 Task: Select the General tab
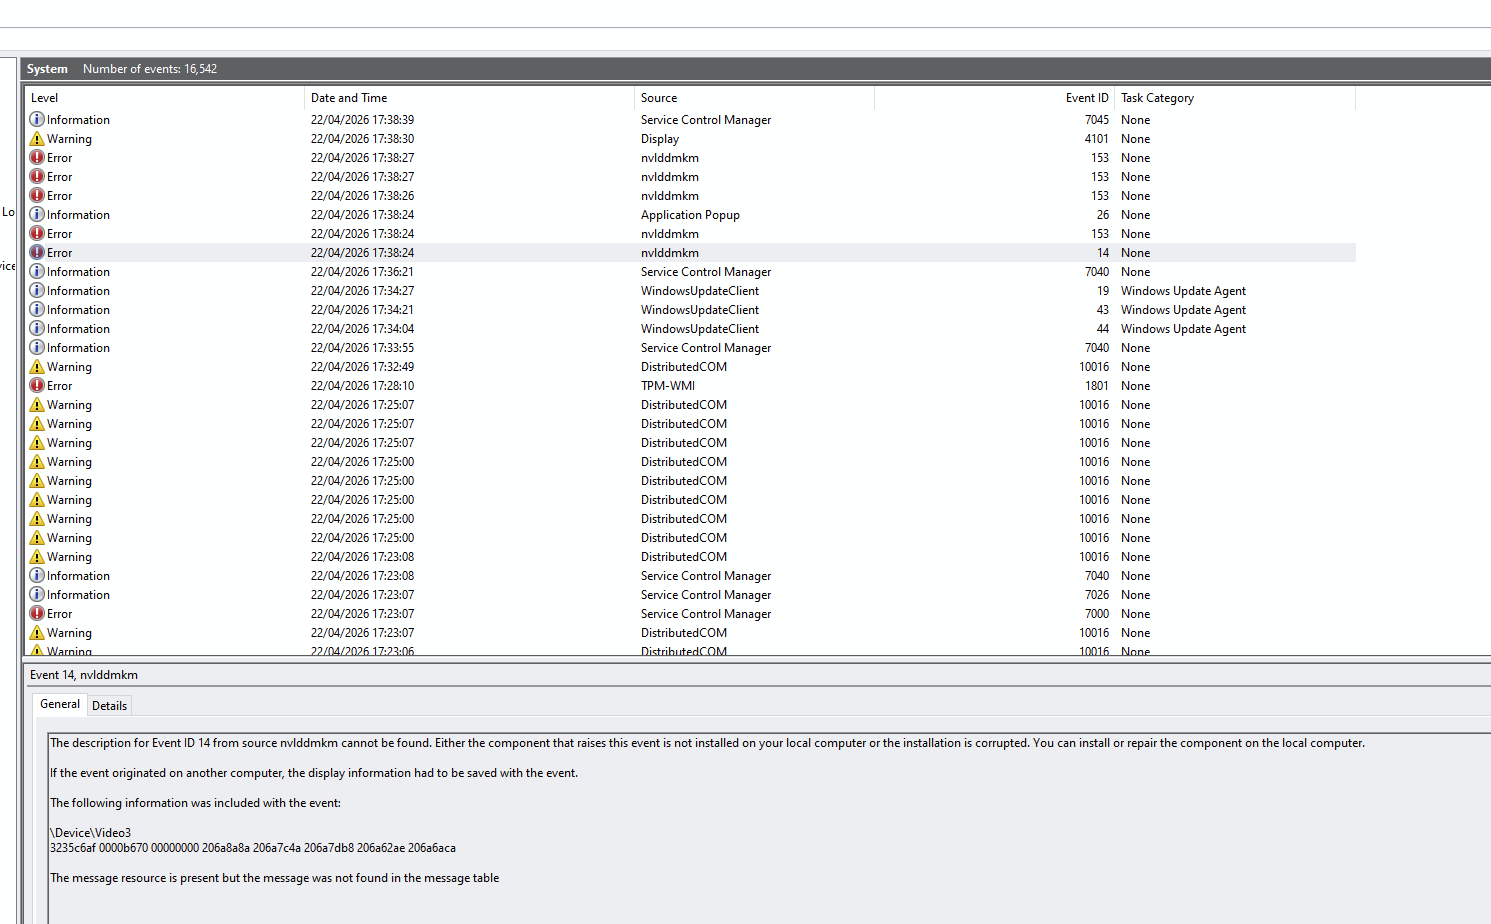60,704
